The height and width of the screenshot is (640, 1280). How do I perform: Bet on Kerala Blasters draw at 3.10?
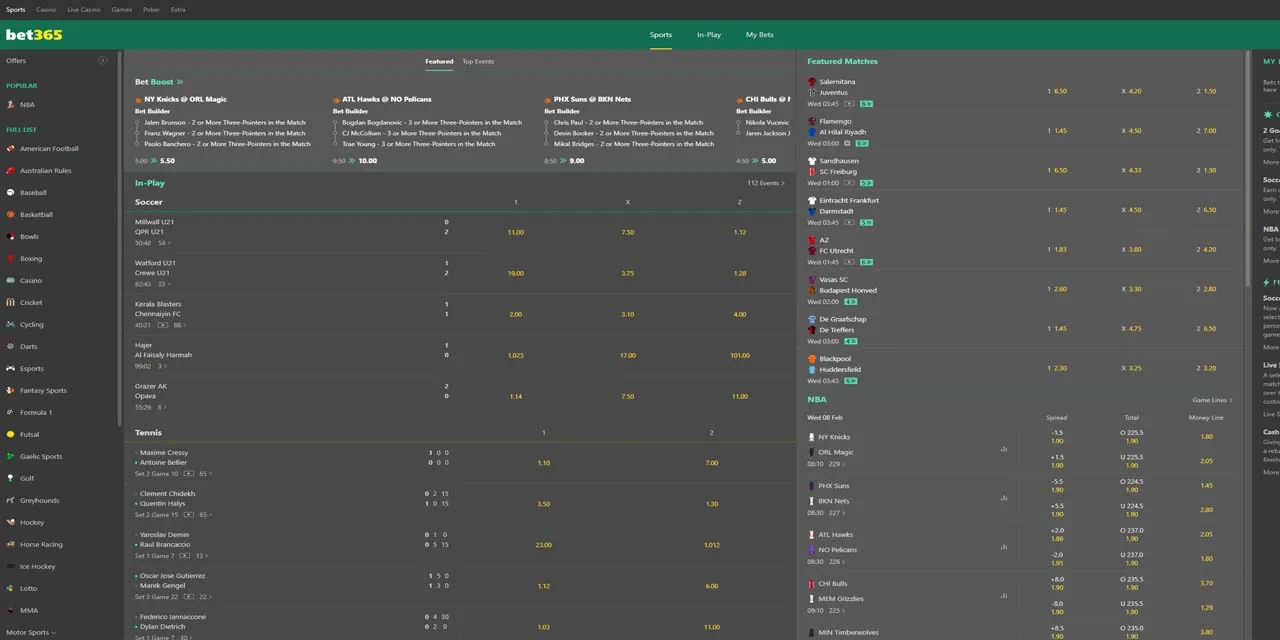coord(628,314)
